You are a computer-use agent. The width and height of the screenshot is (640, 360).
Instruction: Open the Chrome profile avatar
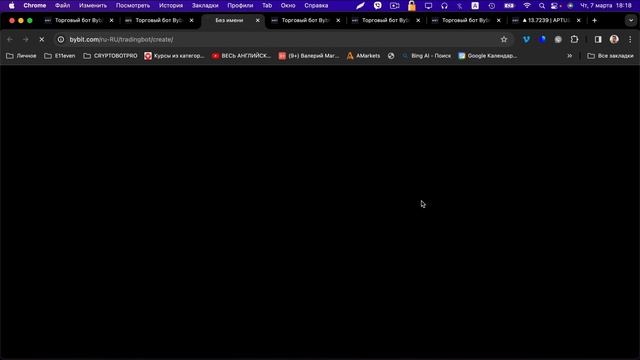pyautogui.click(x=614, y=40)
